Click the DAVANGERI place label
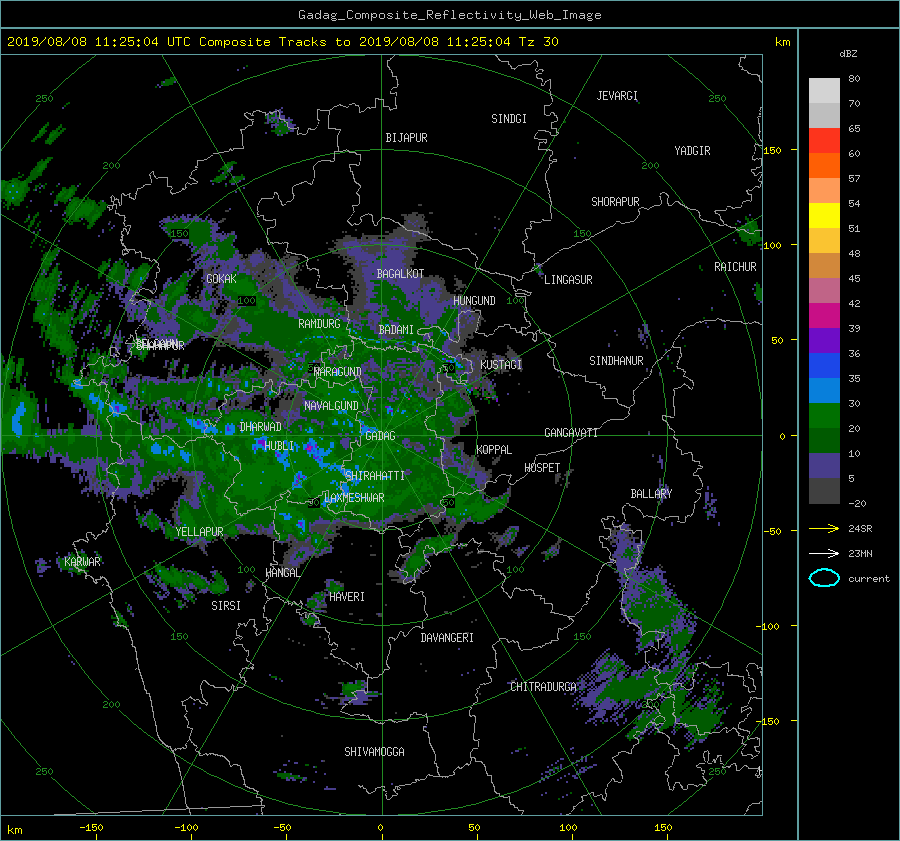The height and width of the screenshot is (841, 900). coord(447,638)
